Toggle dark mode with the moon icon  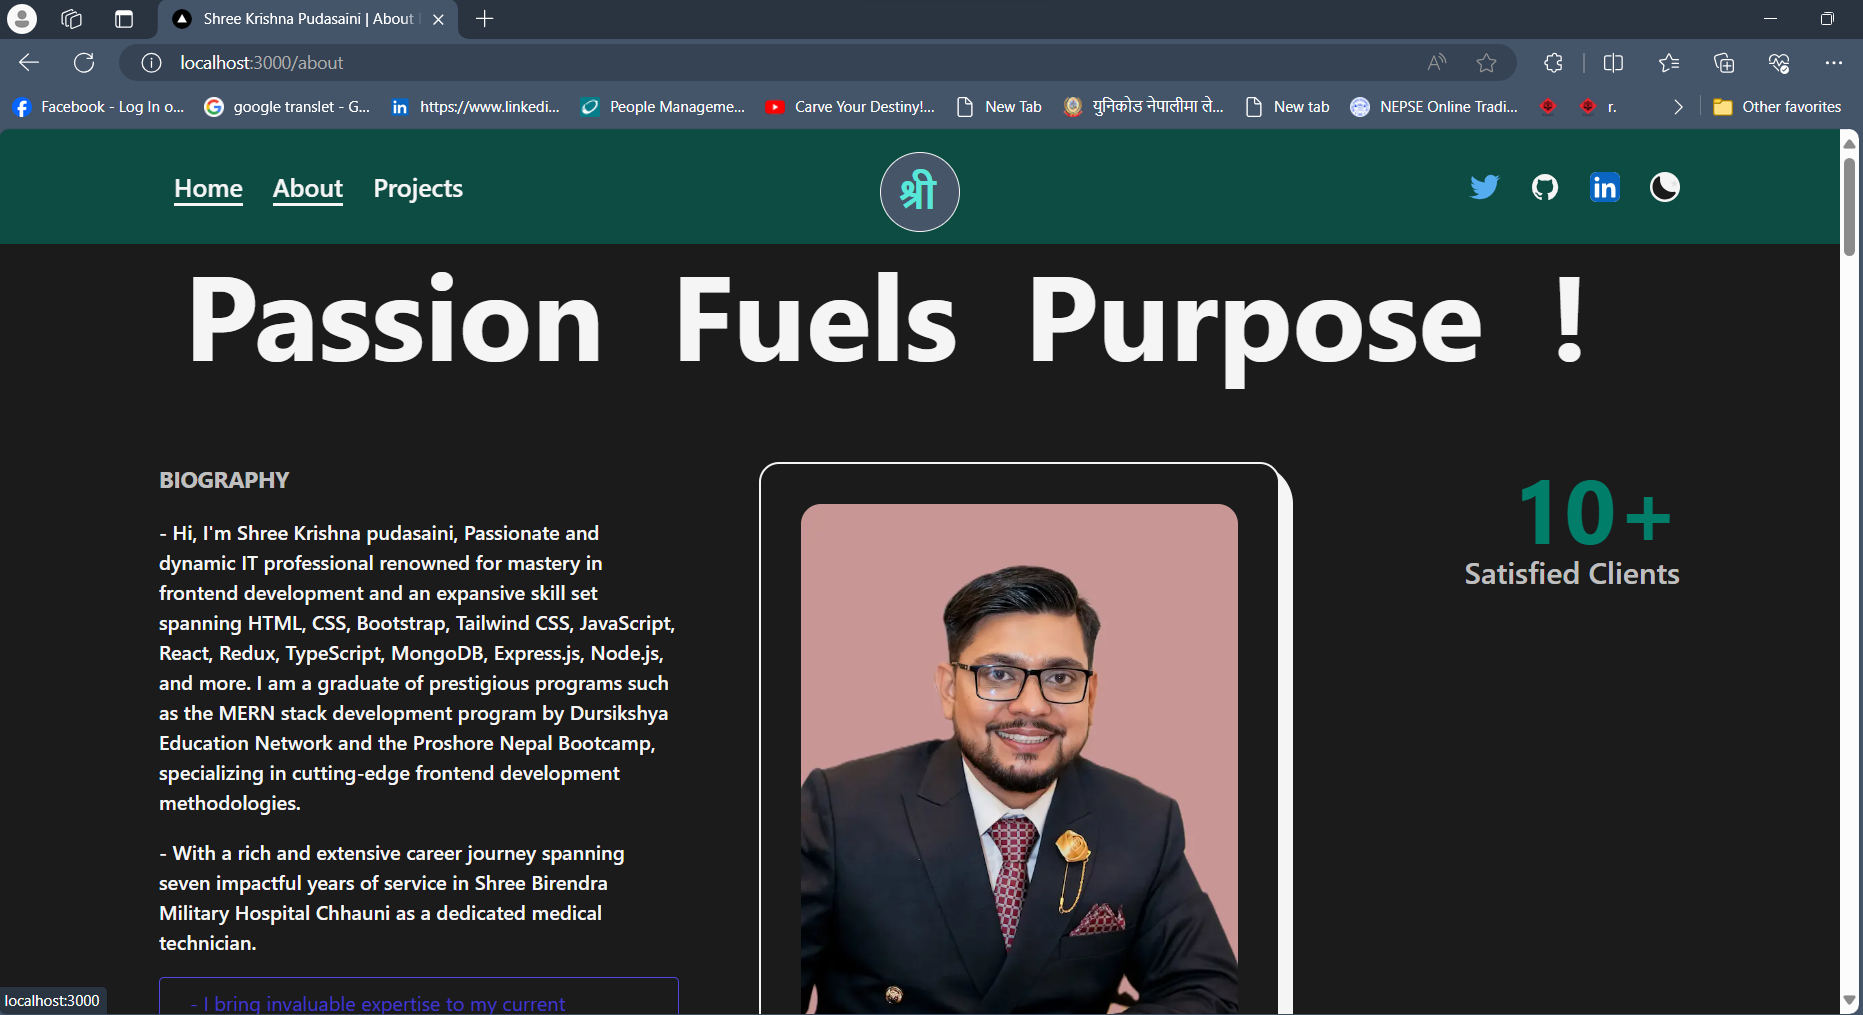coord(1665,187)
